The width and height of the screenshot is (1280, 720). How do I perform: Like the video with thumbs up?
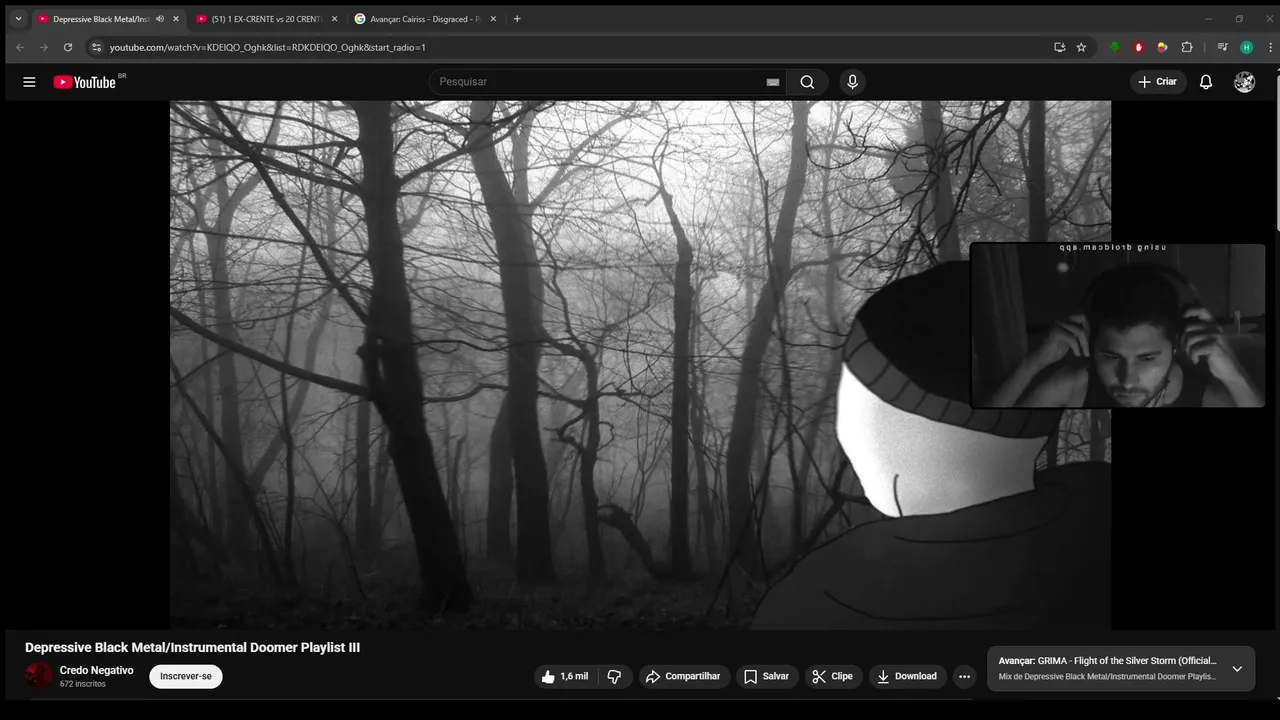pos(566,677)
